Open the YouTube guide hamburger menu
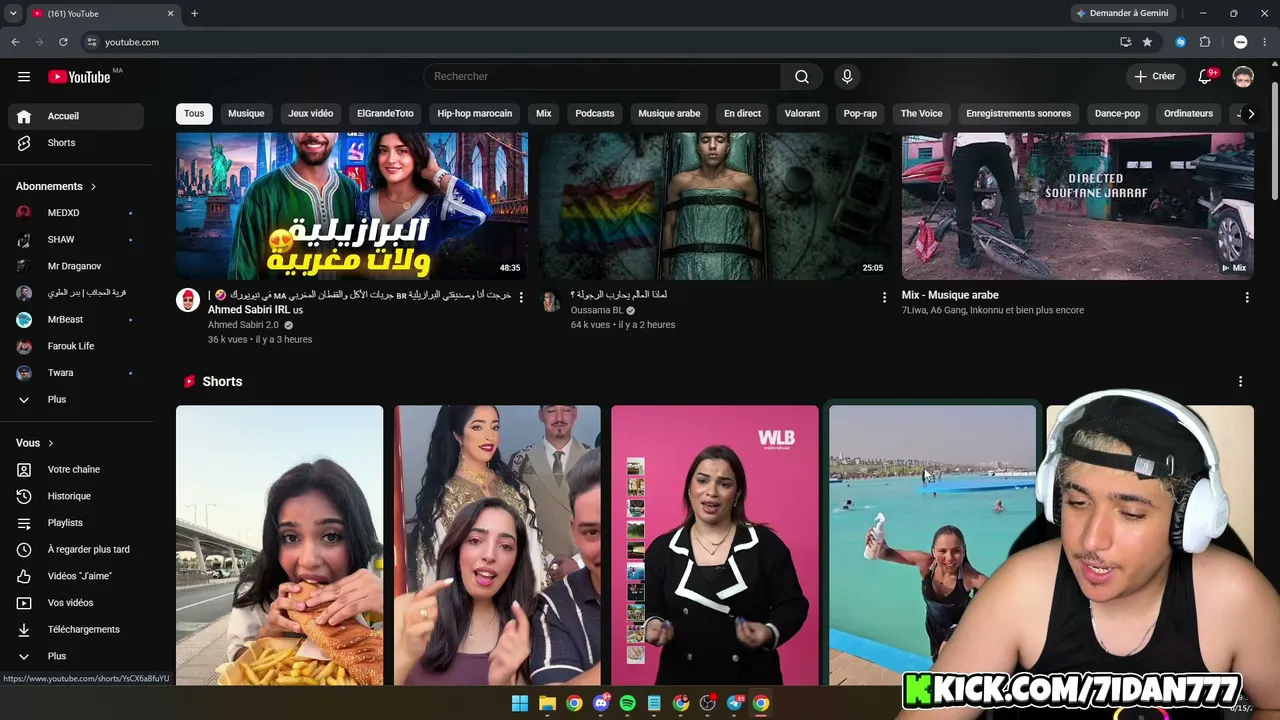Viewport: 1280px width, 720px height. [x=24, y=76]
